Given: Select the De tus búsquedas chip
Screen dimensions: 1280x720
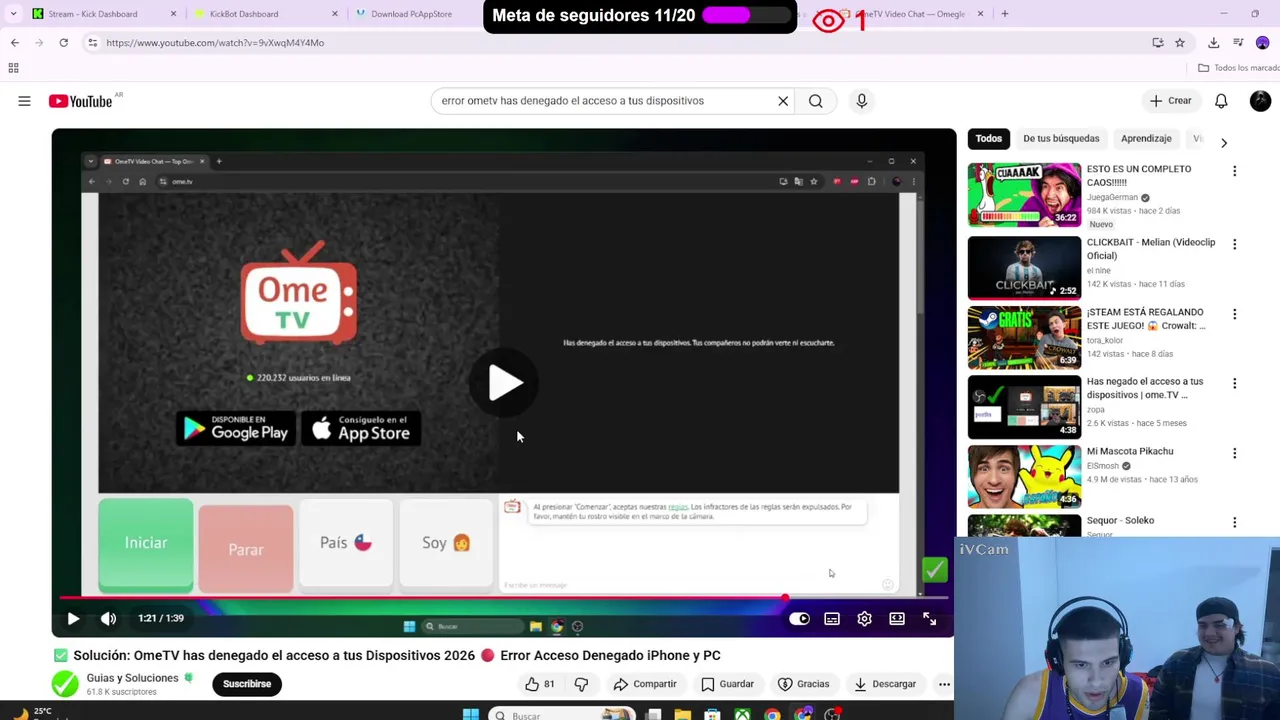Looking at the screenshot, I should click(x=1061, y=139).
